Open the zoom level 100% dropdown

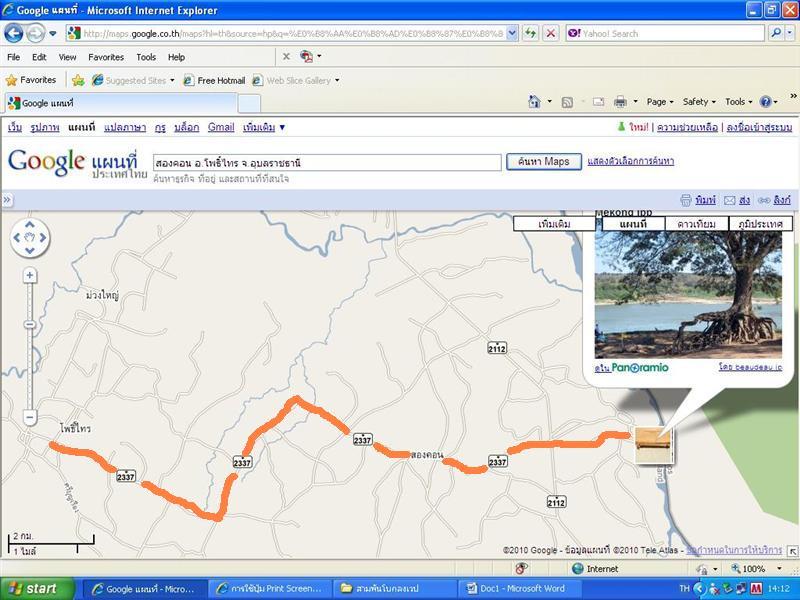779,568
